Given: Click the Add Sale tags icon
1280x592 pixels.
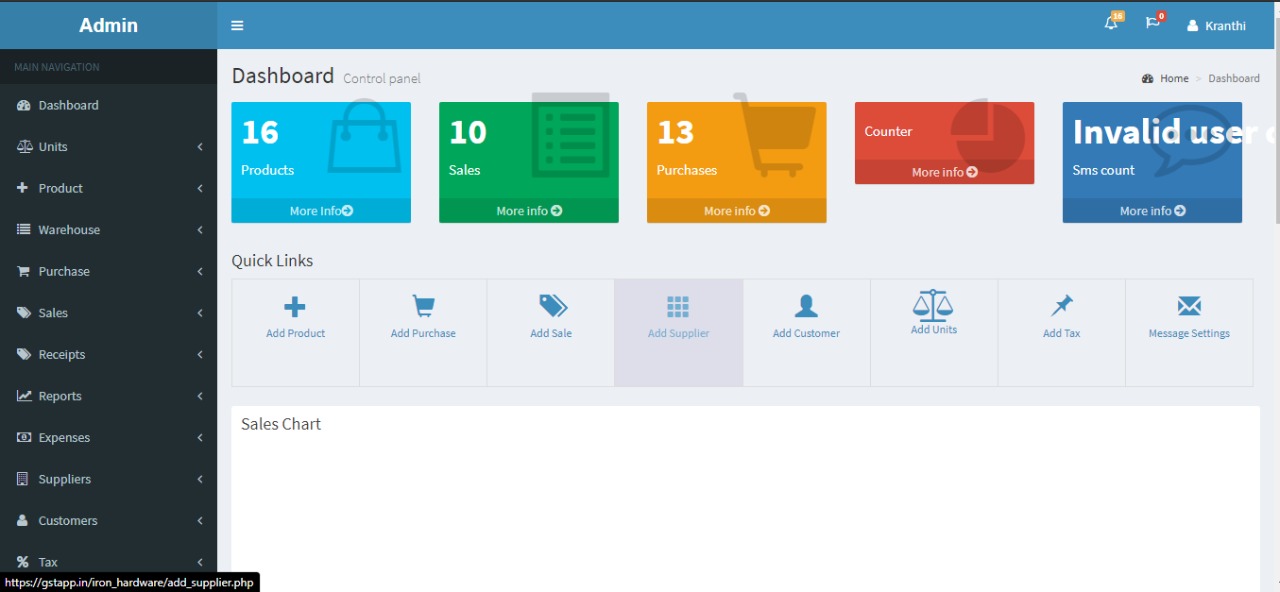Looking at the screenshot, I should pos(551,306).
